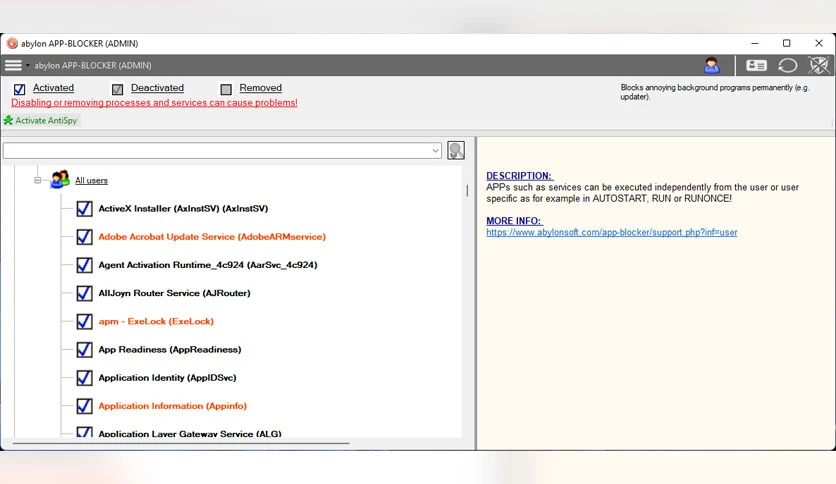Screen dimensions: 836x484
Task: Uncheck apm - ExeLock checkbox
Action: pos(84,321)
